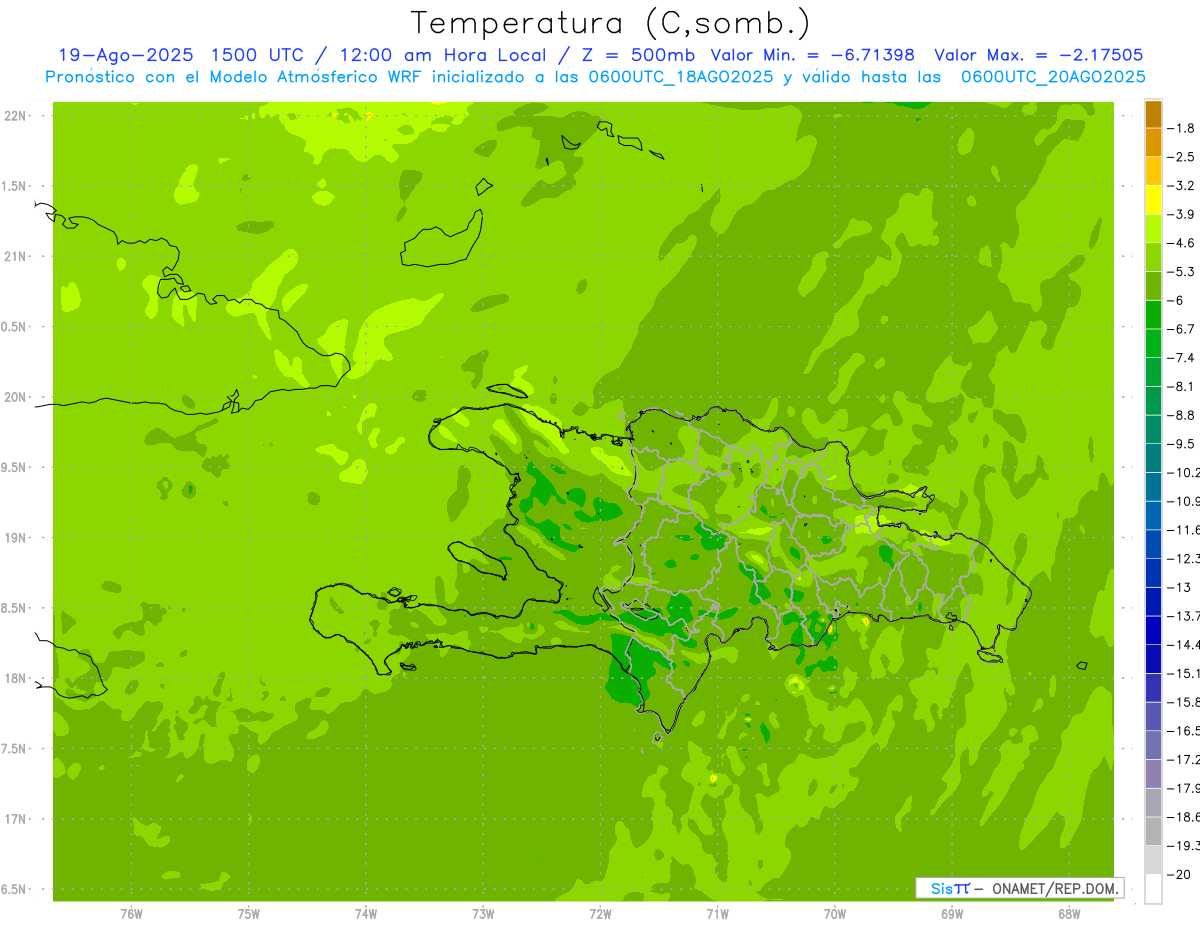Click the '-19.3' colorbar label
Image resolution: width=1200 pixels, height=927 pixels.
(1184, 846)
